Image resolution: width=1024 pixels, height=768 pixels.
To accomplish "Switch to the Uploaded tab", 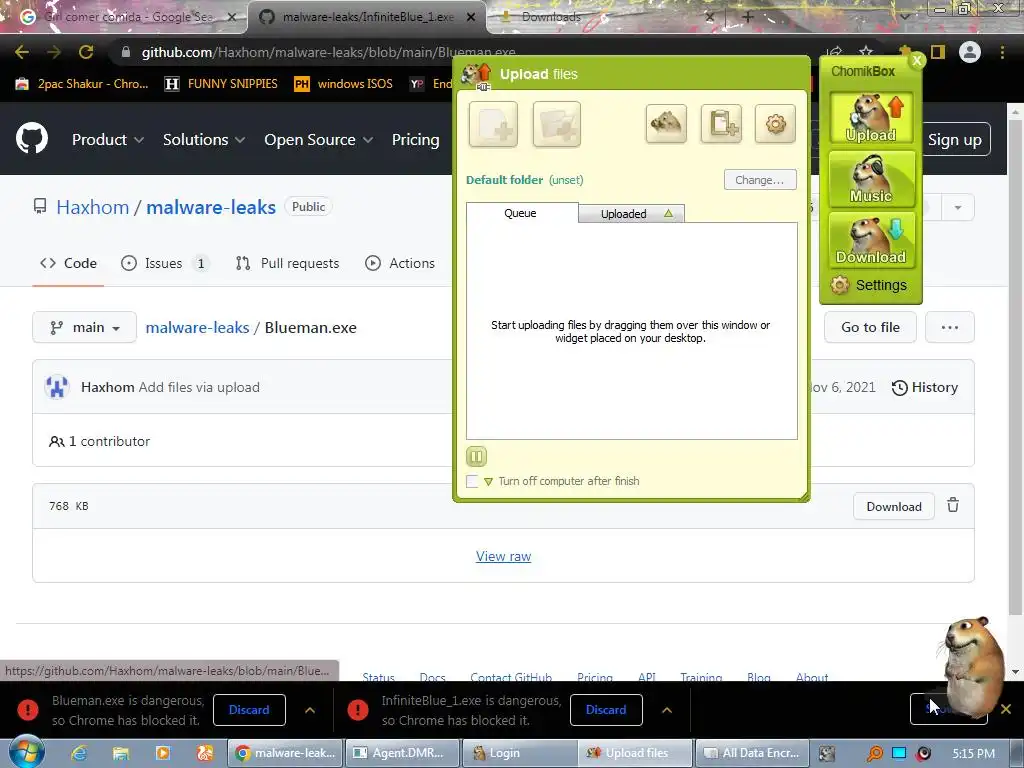I will click(632, 214).
